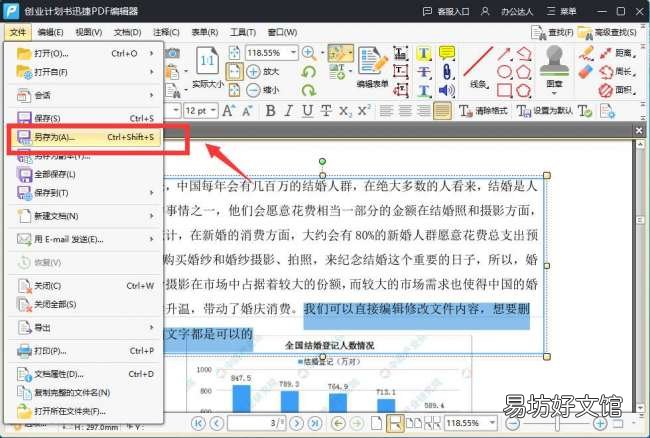
Task: Expand the 保存到(T) submenu
Action: (x=84, y=193)
